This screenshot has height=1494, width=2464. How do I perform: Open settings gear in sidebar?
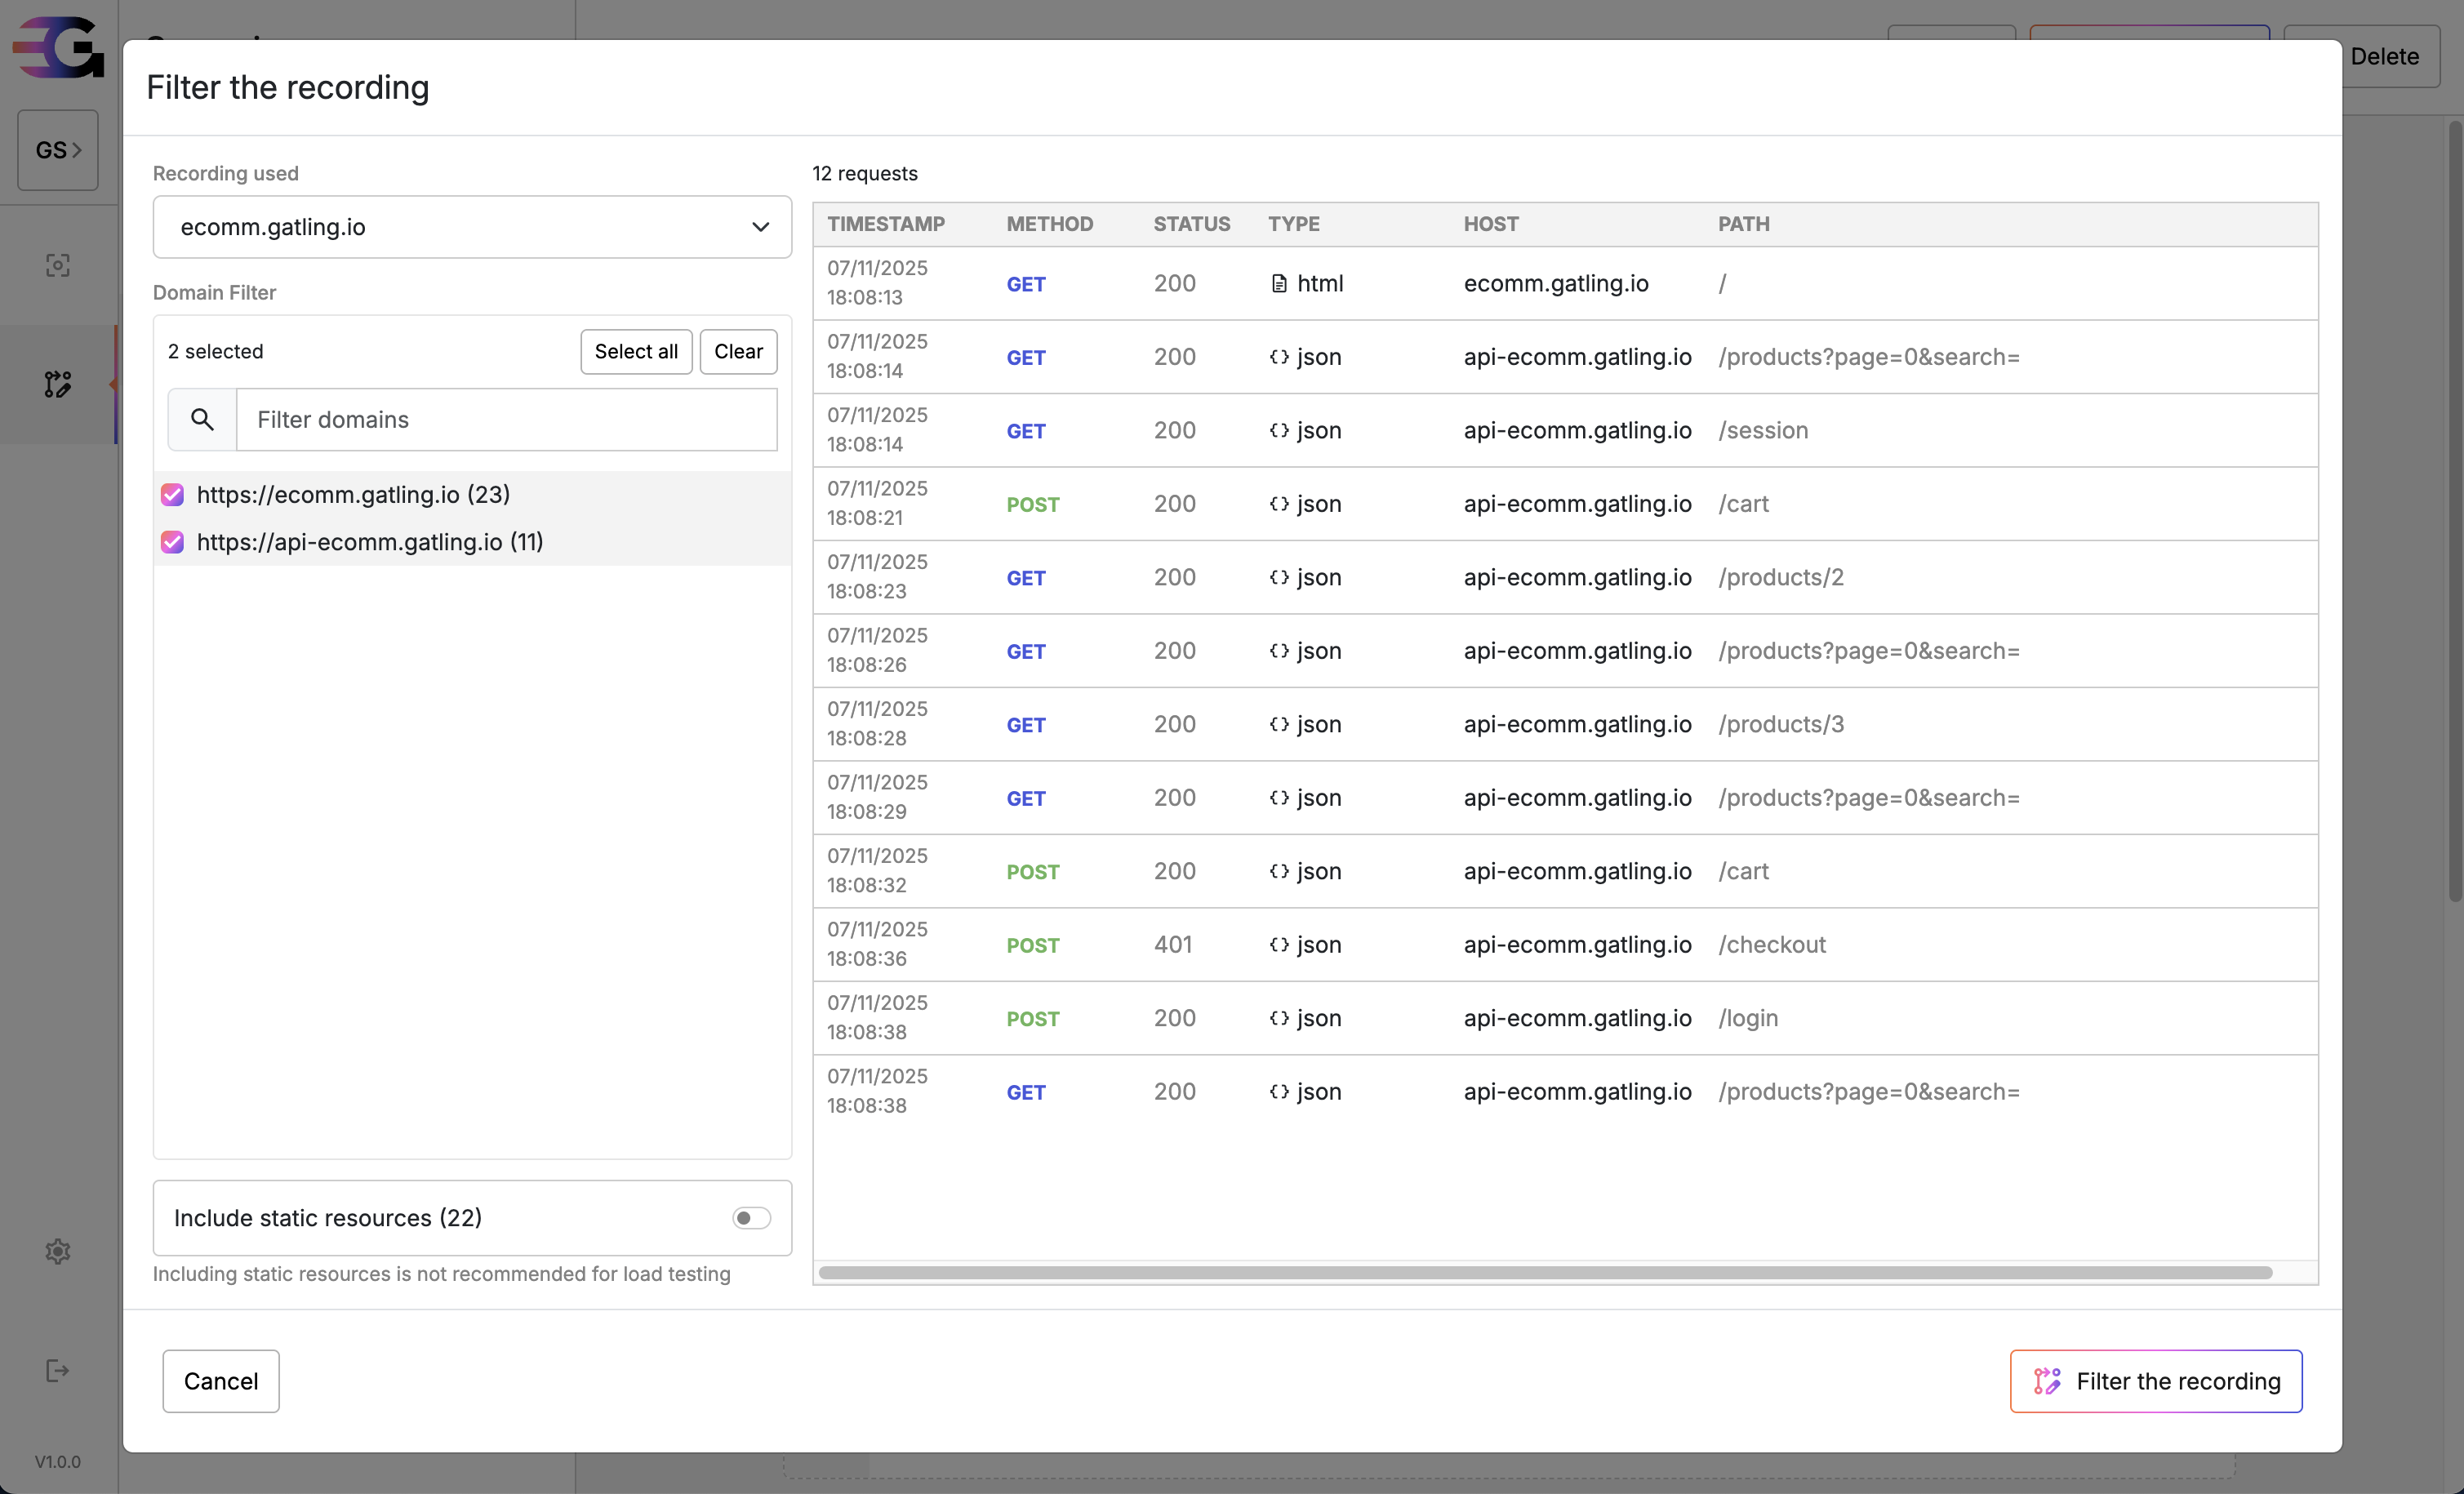click(x=58, y=1251)
